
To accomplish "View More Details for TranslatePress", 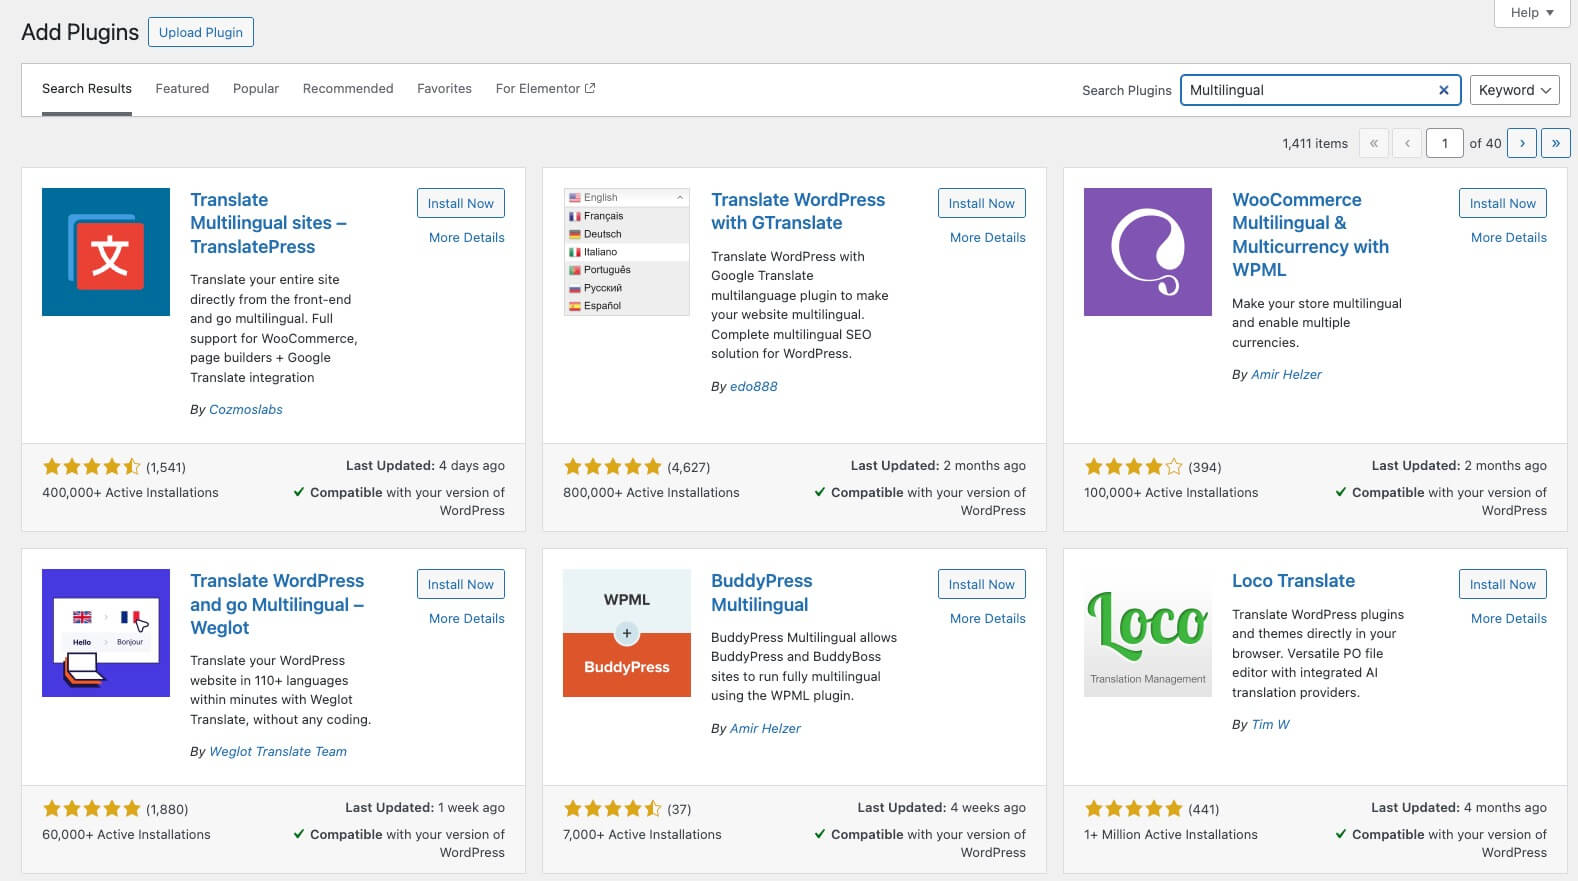I will pos(467,238).
